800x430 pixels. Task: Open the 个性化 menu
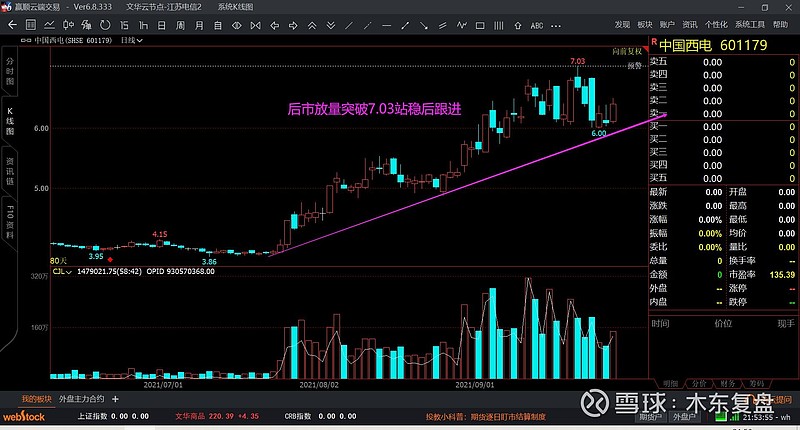pos(716,24)
